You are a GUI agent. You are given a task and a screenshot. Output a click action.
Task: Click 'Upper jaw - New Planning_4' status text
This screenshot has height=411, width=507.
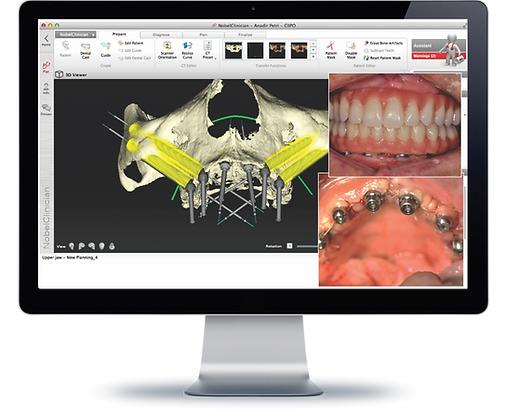coord(70,257)
